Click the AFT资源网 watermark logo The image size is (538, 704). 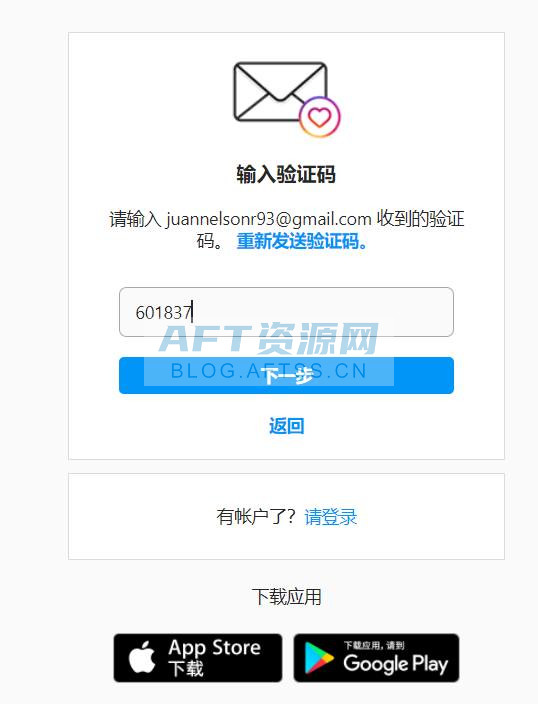269,338
